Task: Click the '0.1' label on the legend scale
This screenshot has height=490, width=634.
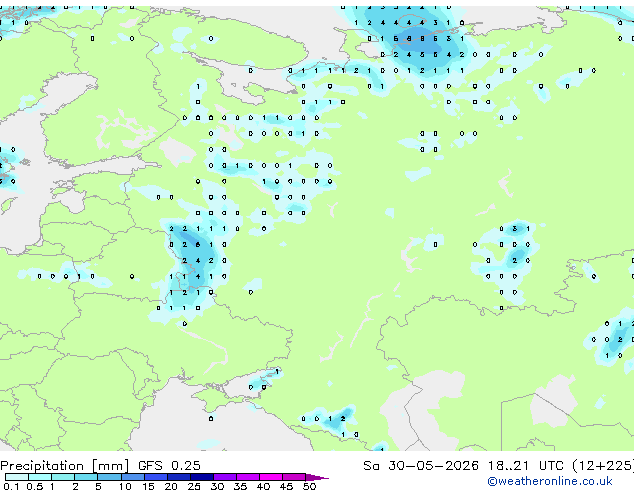Action: [11, 486]
